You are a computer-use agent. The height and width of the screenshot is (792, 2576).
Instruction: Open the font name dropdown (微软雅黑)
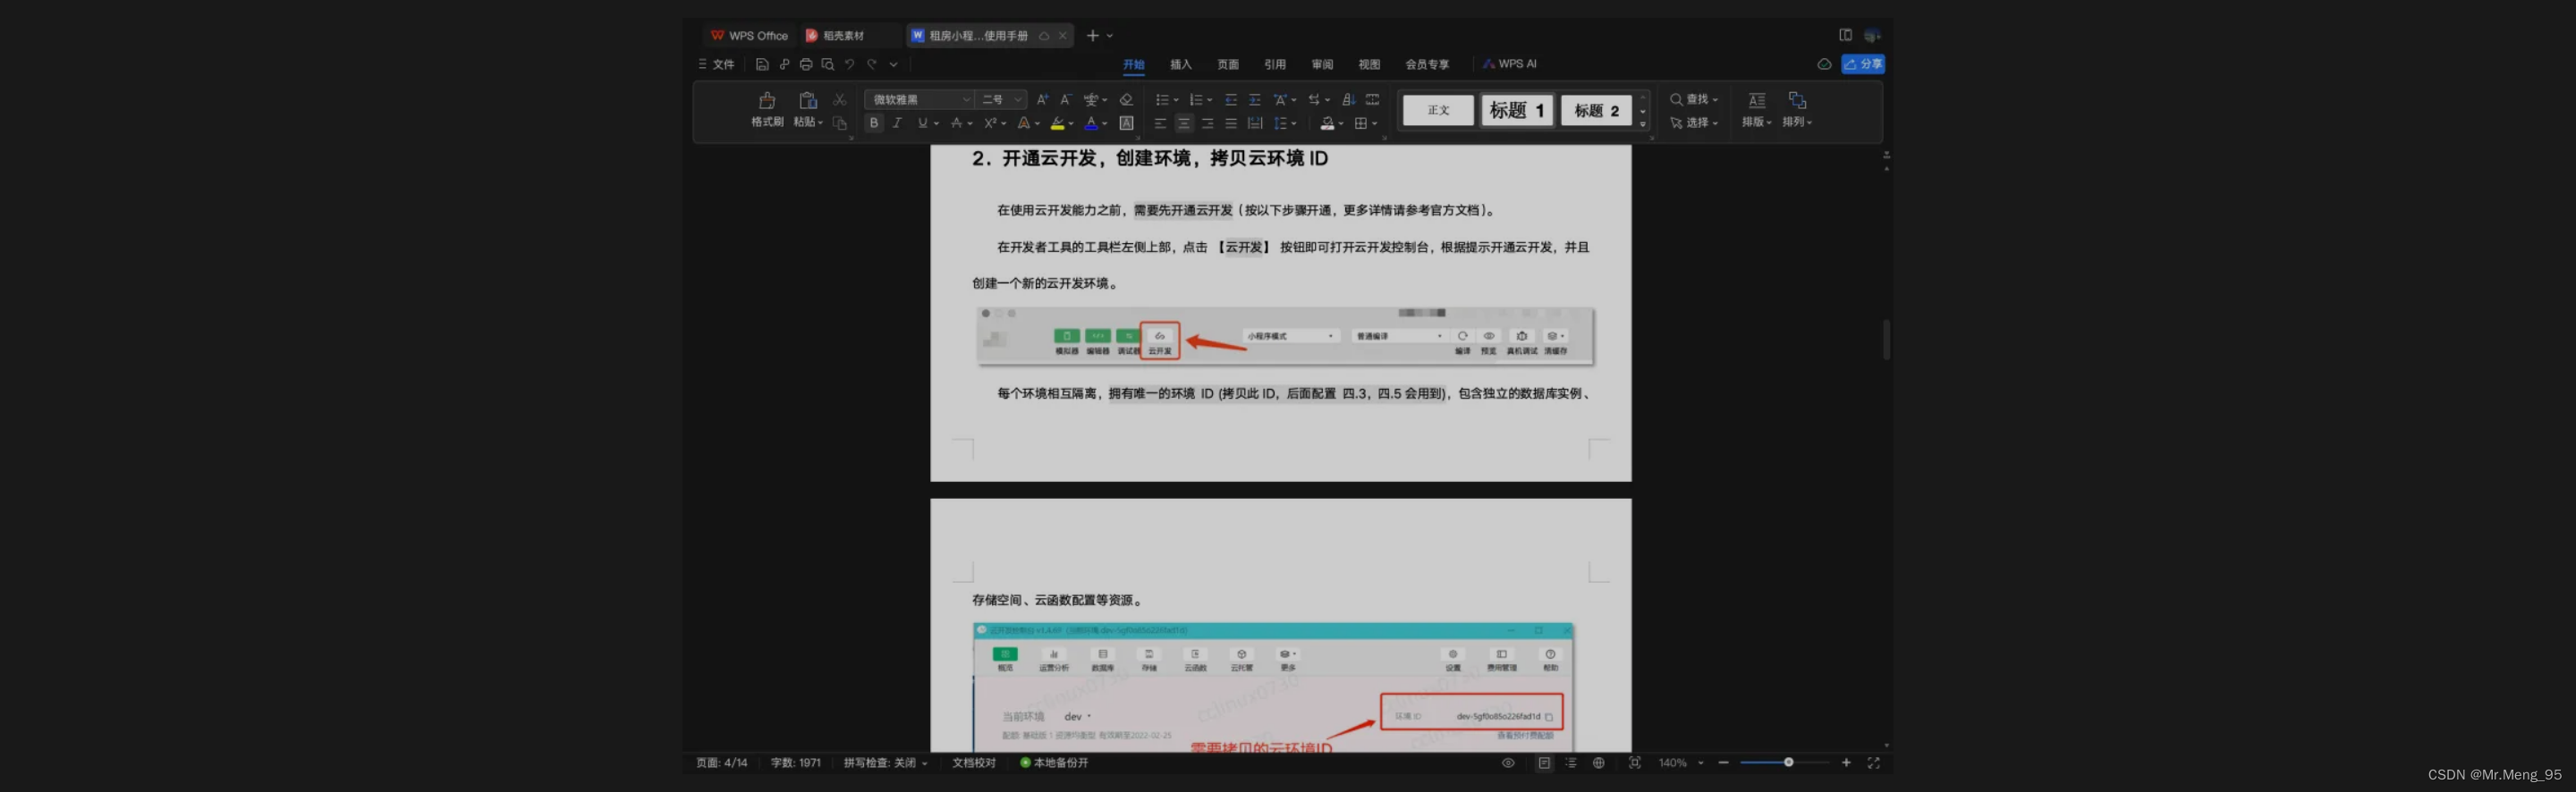coord(967,99)
